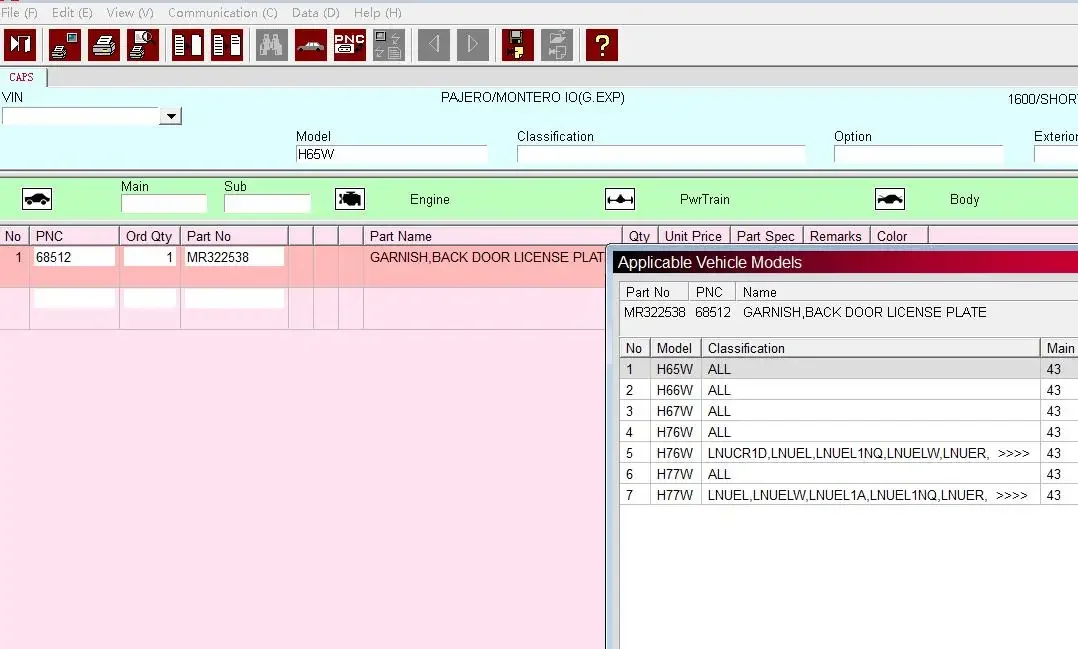Expand the VIN dropdown arrow
This screenshot has height=649, width=1078.
point(170,116)
